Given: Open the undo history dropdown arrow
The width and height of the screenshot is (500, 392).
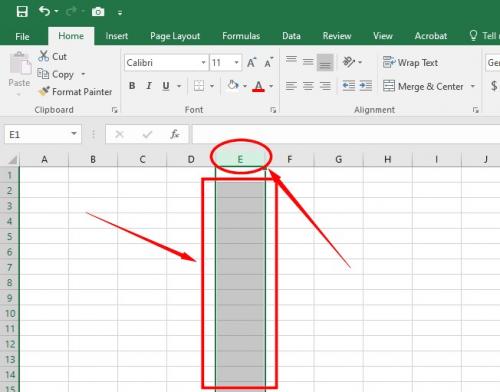Looking at the screenshot, I should coord(56,12).
